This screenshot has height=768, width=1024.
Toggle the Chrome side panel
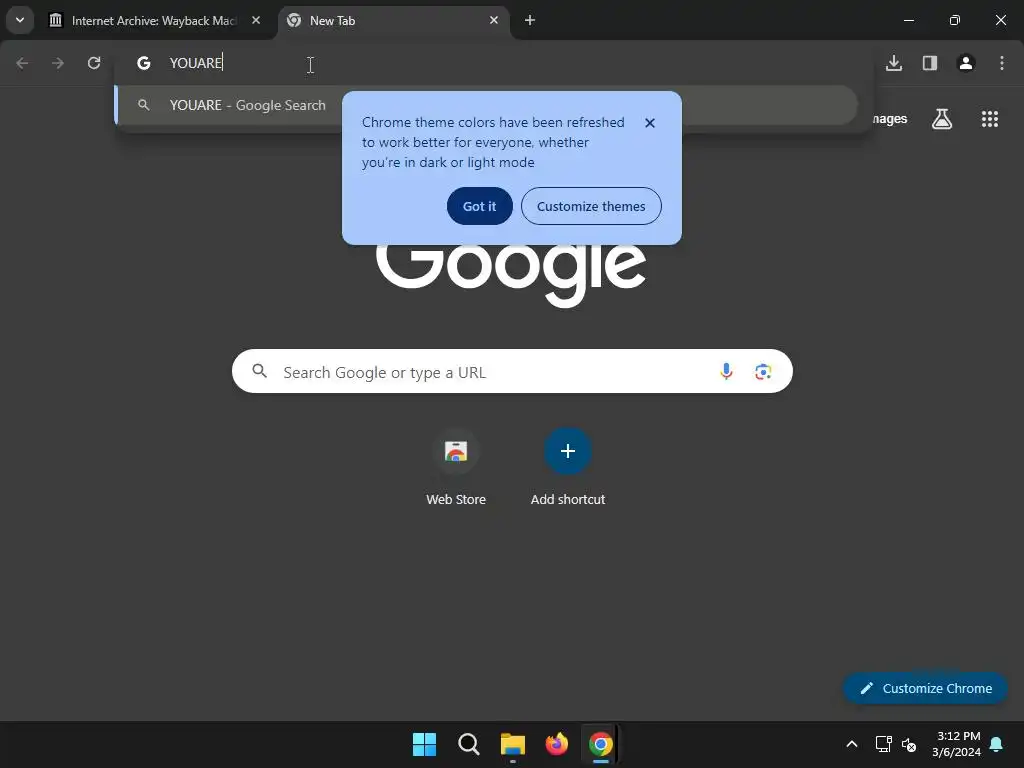click(930, 63)
